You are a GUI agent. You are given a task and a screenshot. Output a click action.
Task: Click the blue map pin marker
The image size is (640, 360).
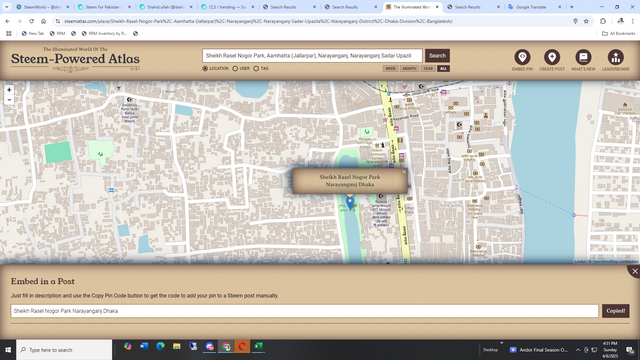350,202
